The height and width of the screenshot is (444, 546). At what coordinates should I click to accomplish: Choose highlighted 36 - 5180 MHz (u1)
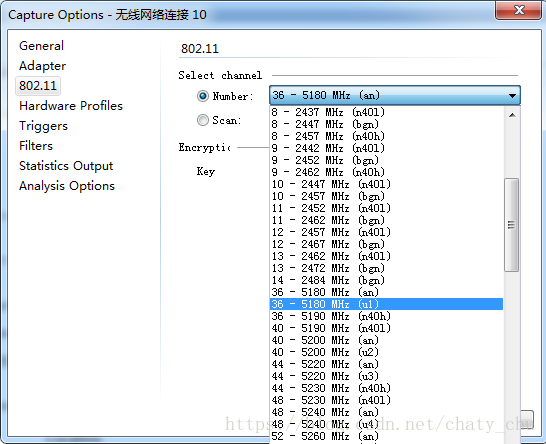(x=387, y=304)
